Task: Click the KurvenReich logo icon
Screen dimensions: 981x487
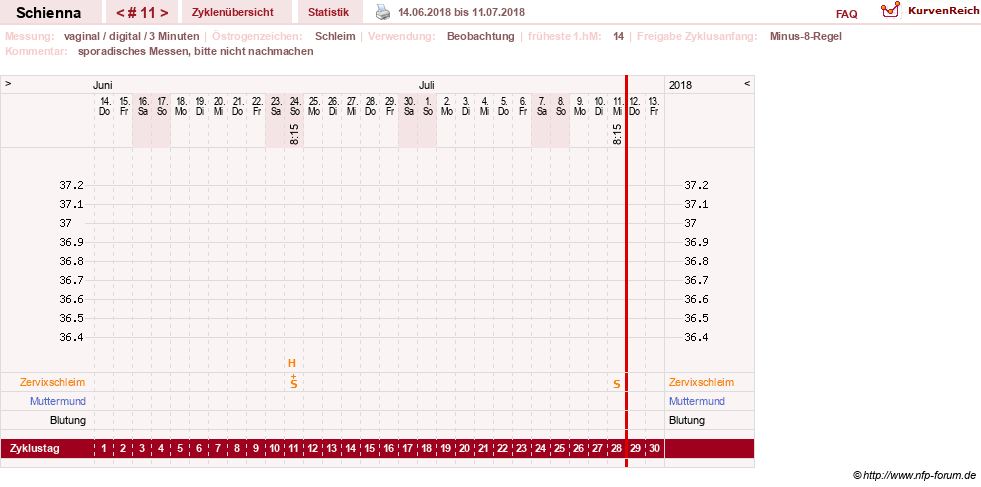Action: coord(890,10)
